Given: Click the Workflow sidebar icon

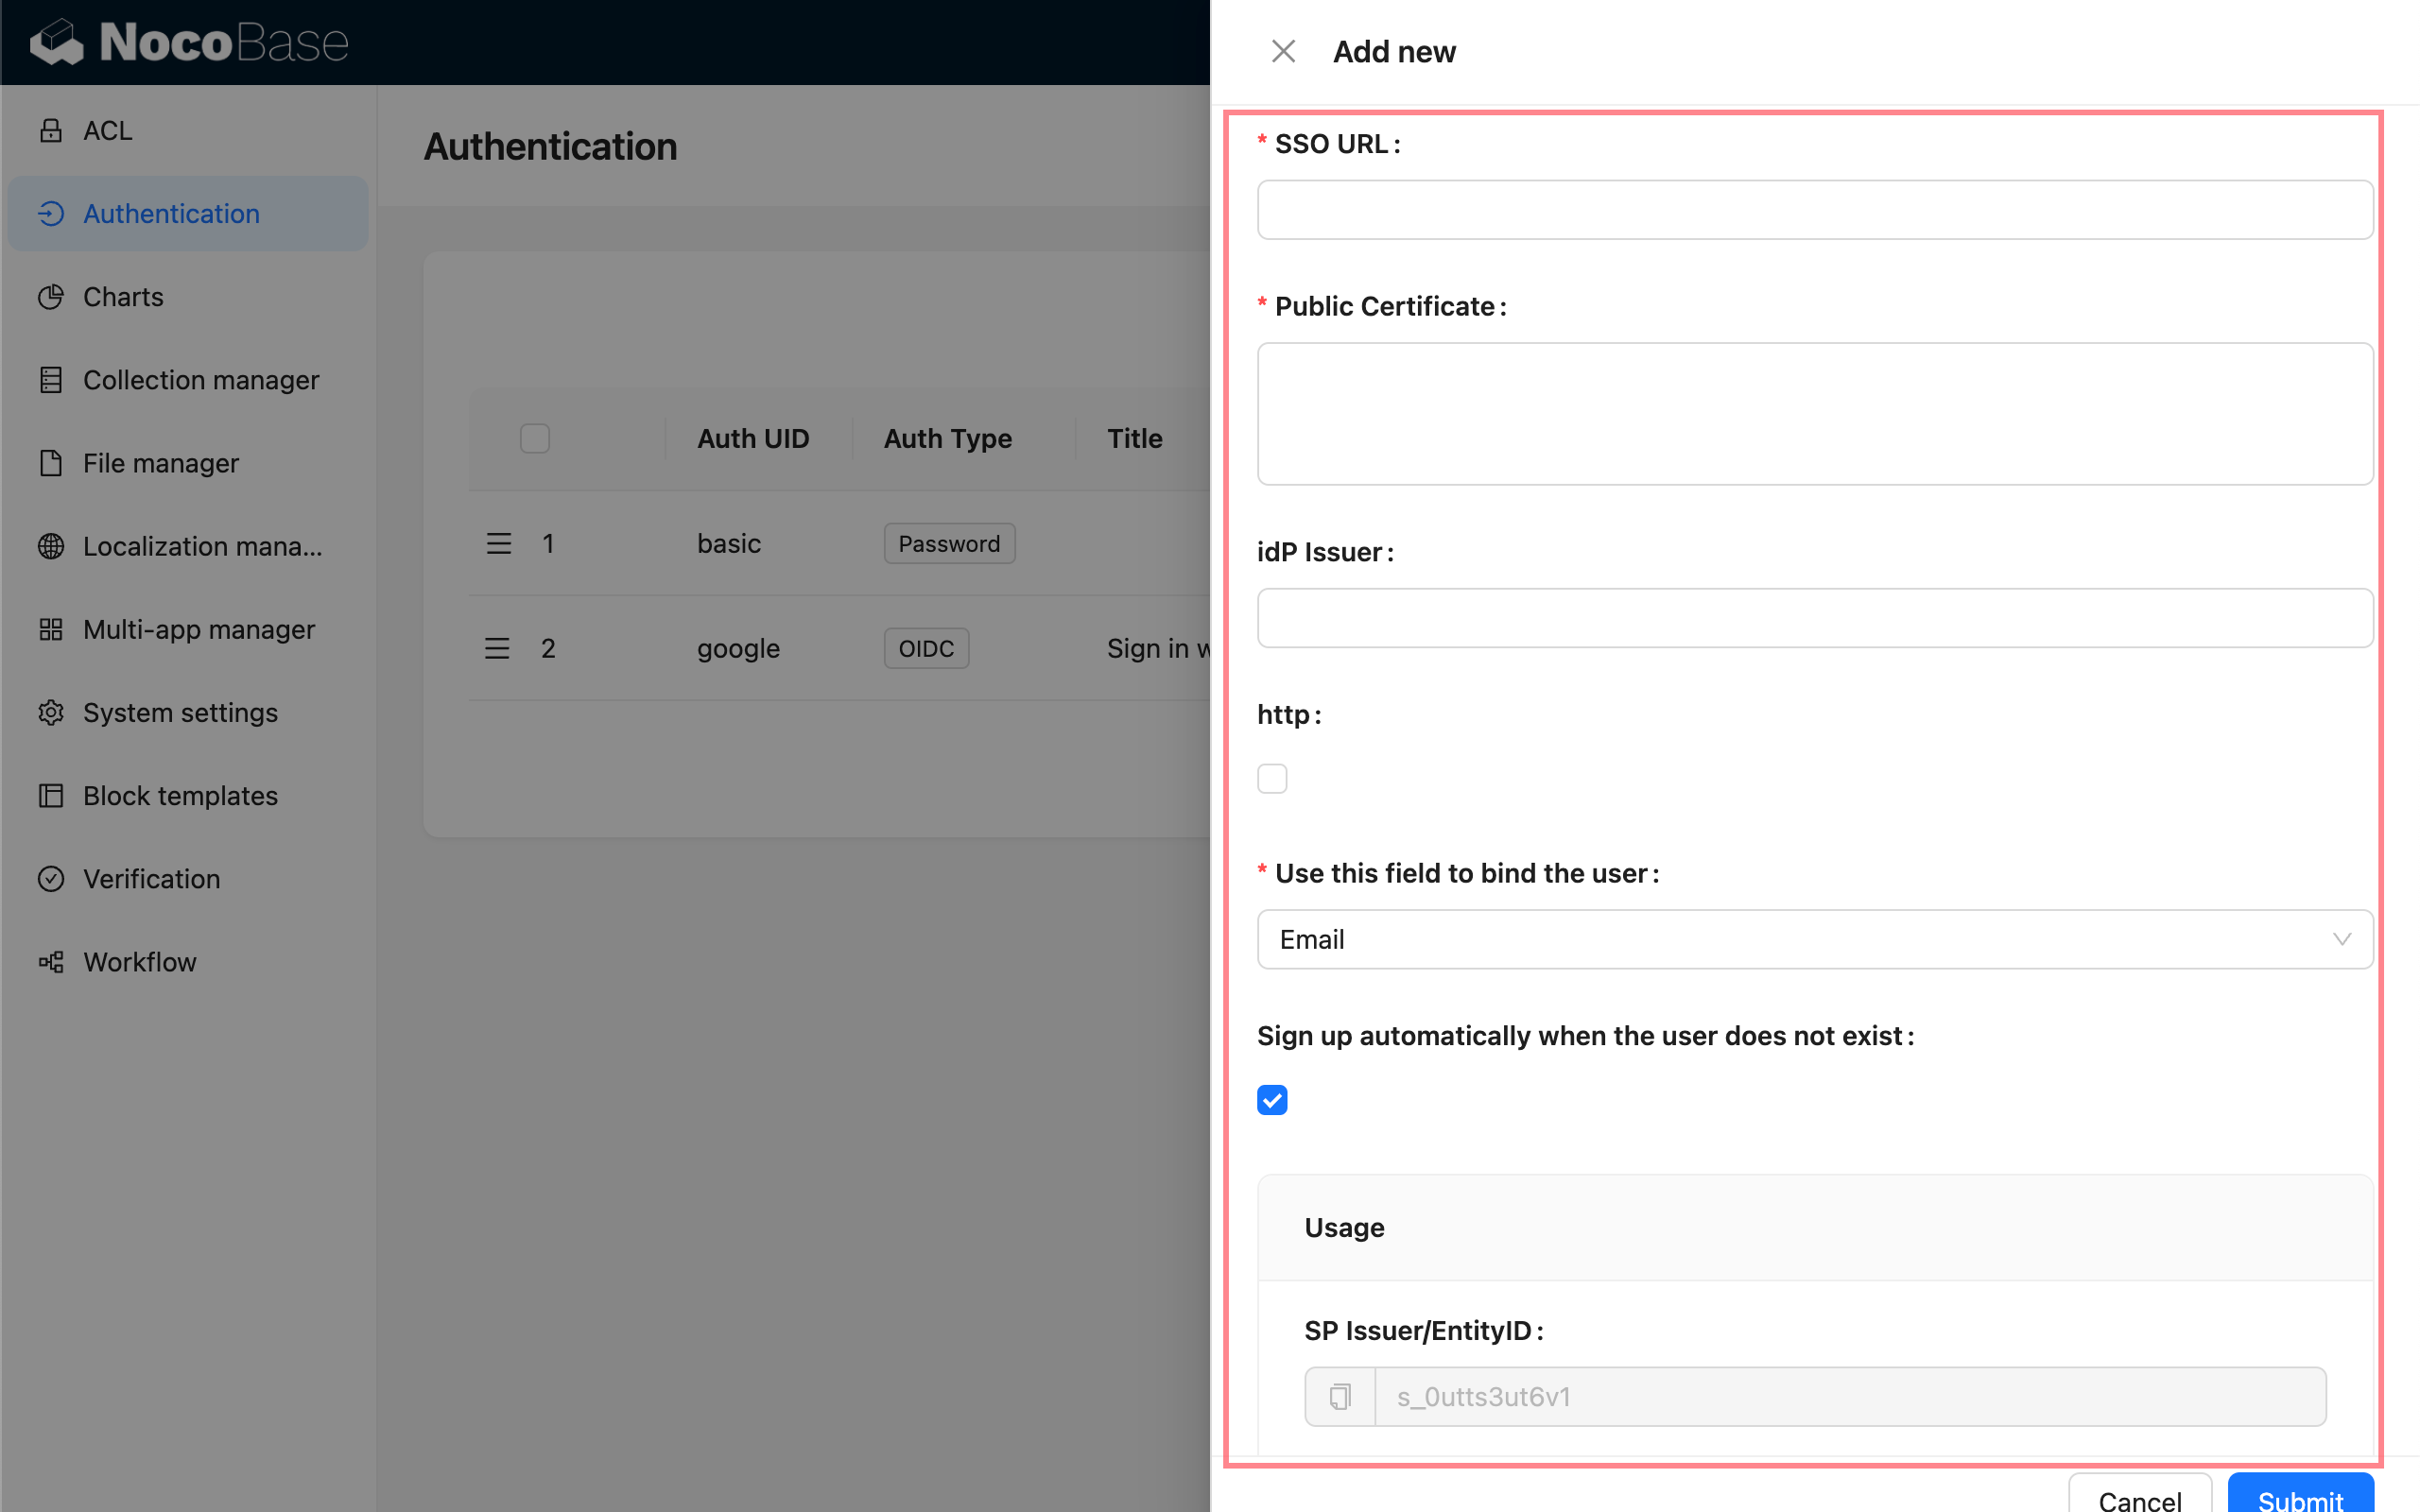Looking at the screenshot, I should [x=51, y=962].
